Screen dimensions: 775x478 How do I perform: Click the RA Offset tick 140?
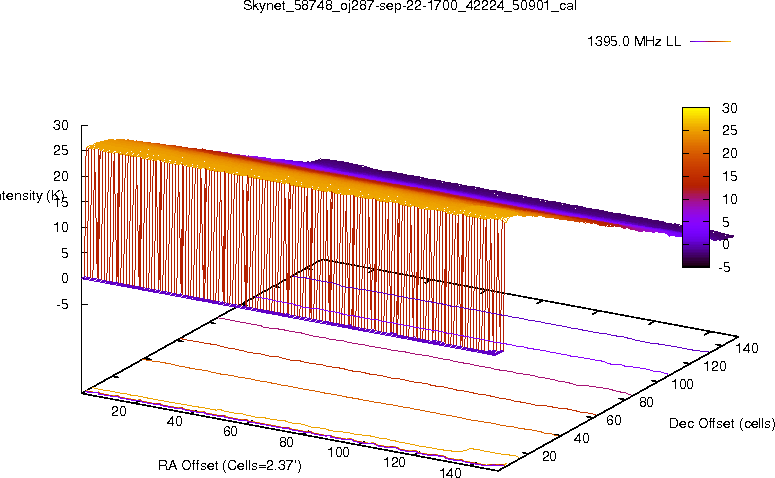click(x=450, y=472)
